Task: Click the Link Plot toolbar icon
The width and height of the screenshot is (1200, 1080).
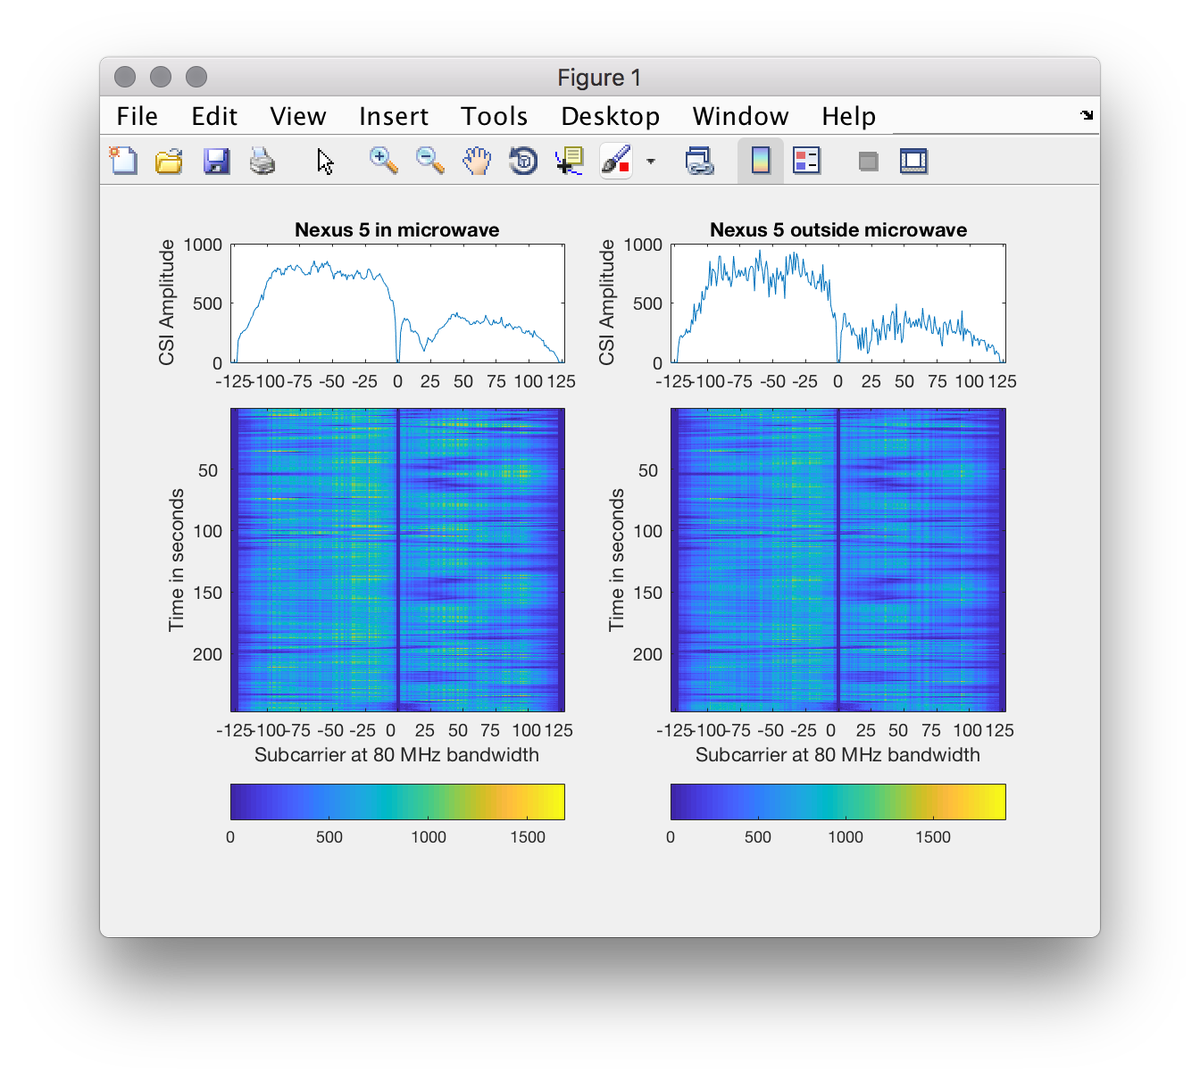Action: [x=699, y=160]
